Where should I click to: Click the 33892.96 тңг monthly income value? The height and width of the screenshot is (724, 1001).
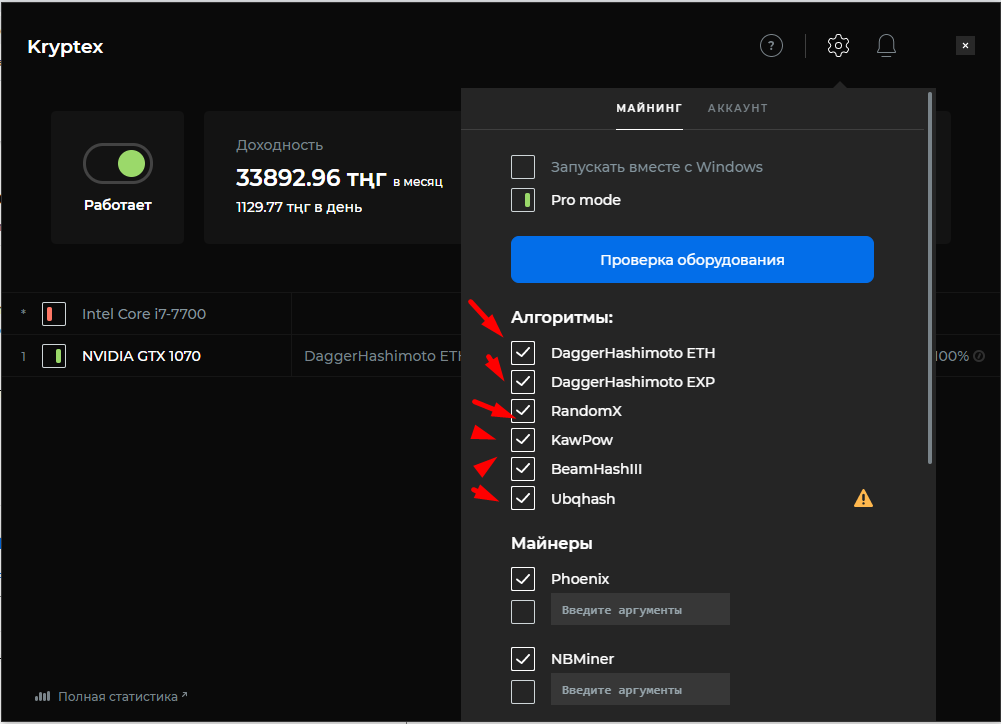[311, 177]
